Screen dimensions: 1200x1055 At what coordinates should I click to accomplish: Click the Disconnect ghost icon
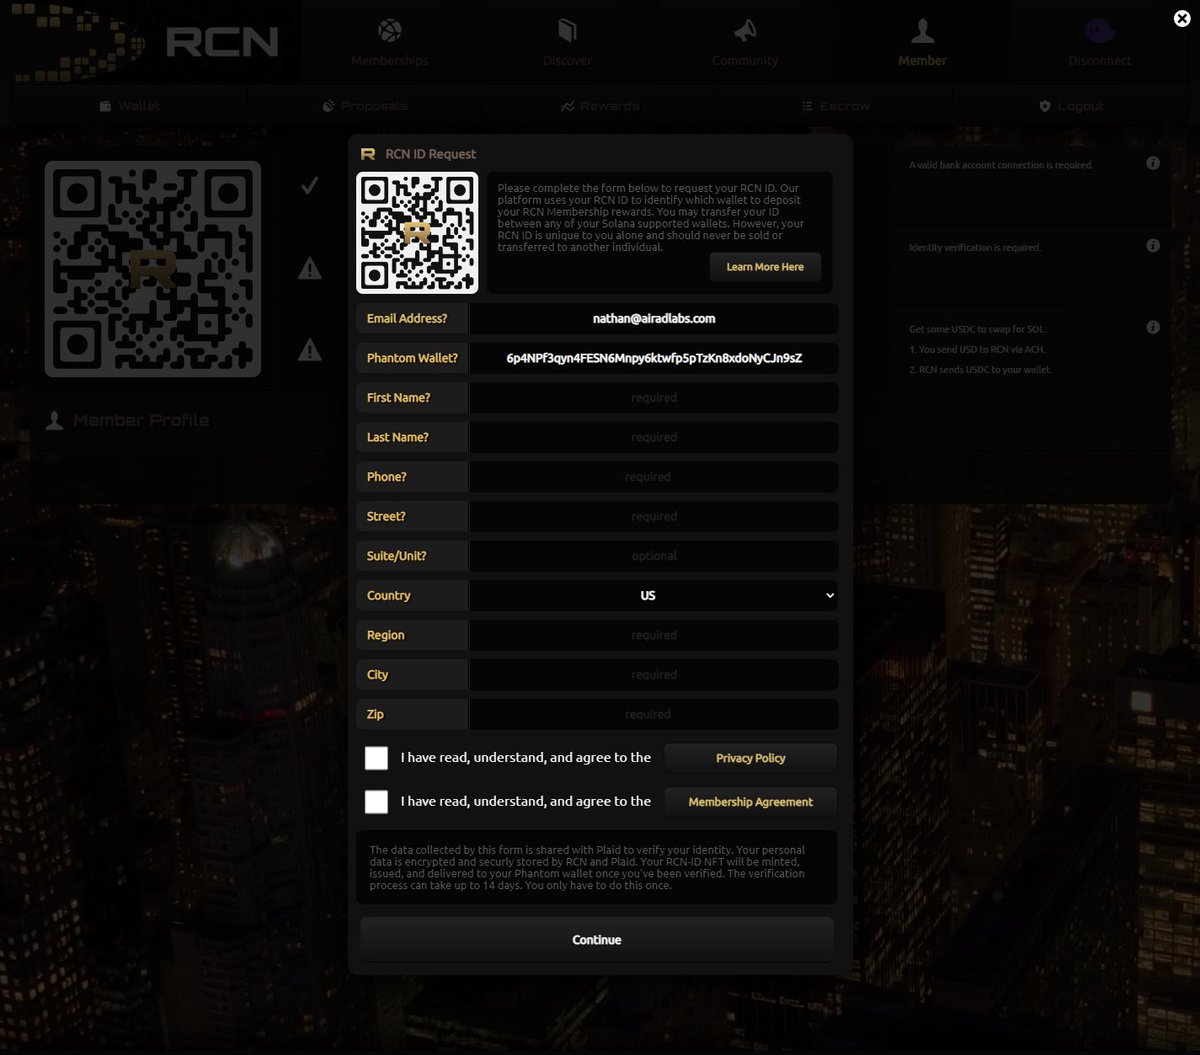[x=1100, y=31]
